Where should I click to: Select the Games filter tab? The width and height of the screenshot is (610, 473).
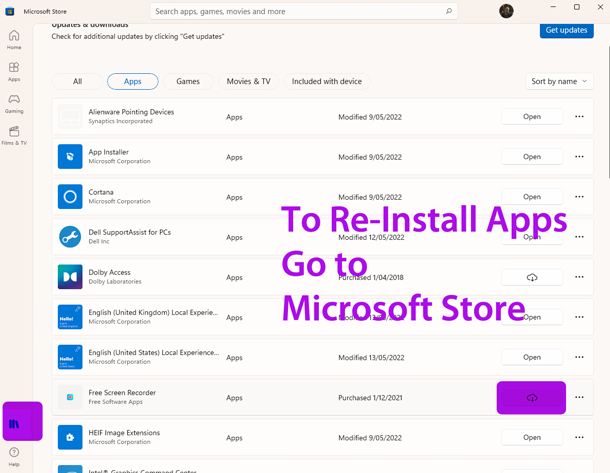point(188,81)
